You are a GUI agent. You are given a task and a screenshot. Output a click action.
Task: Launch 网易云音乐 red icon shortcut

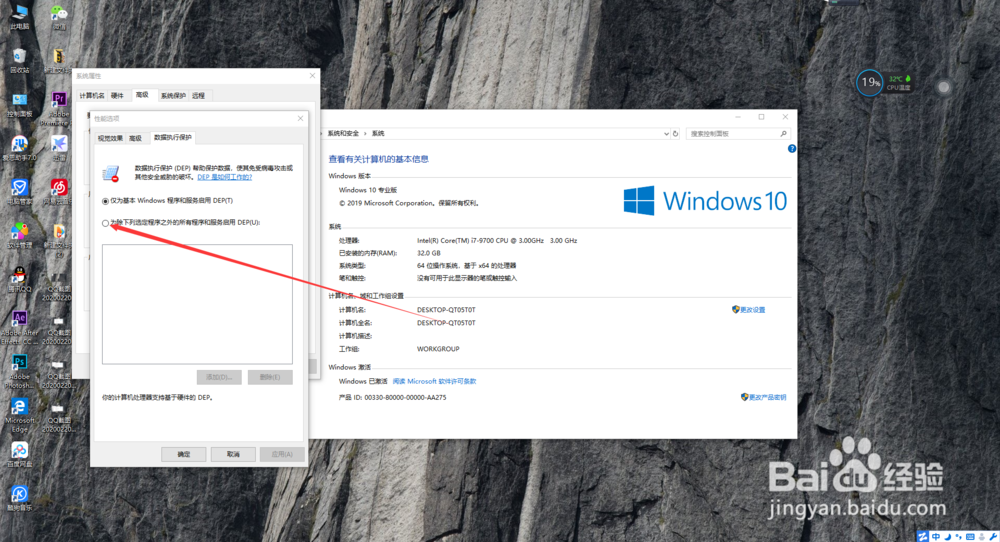(x=59, y=192)
